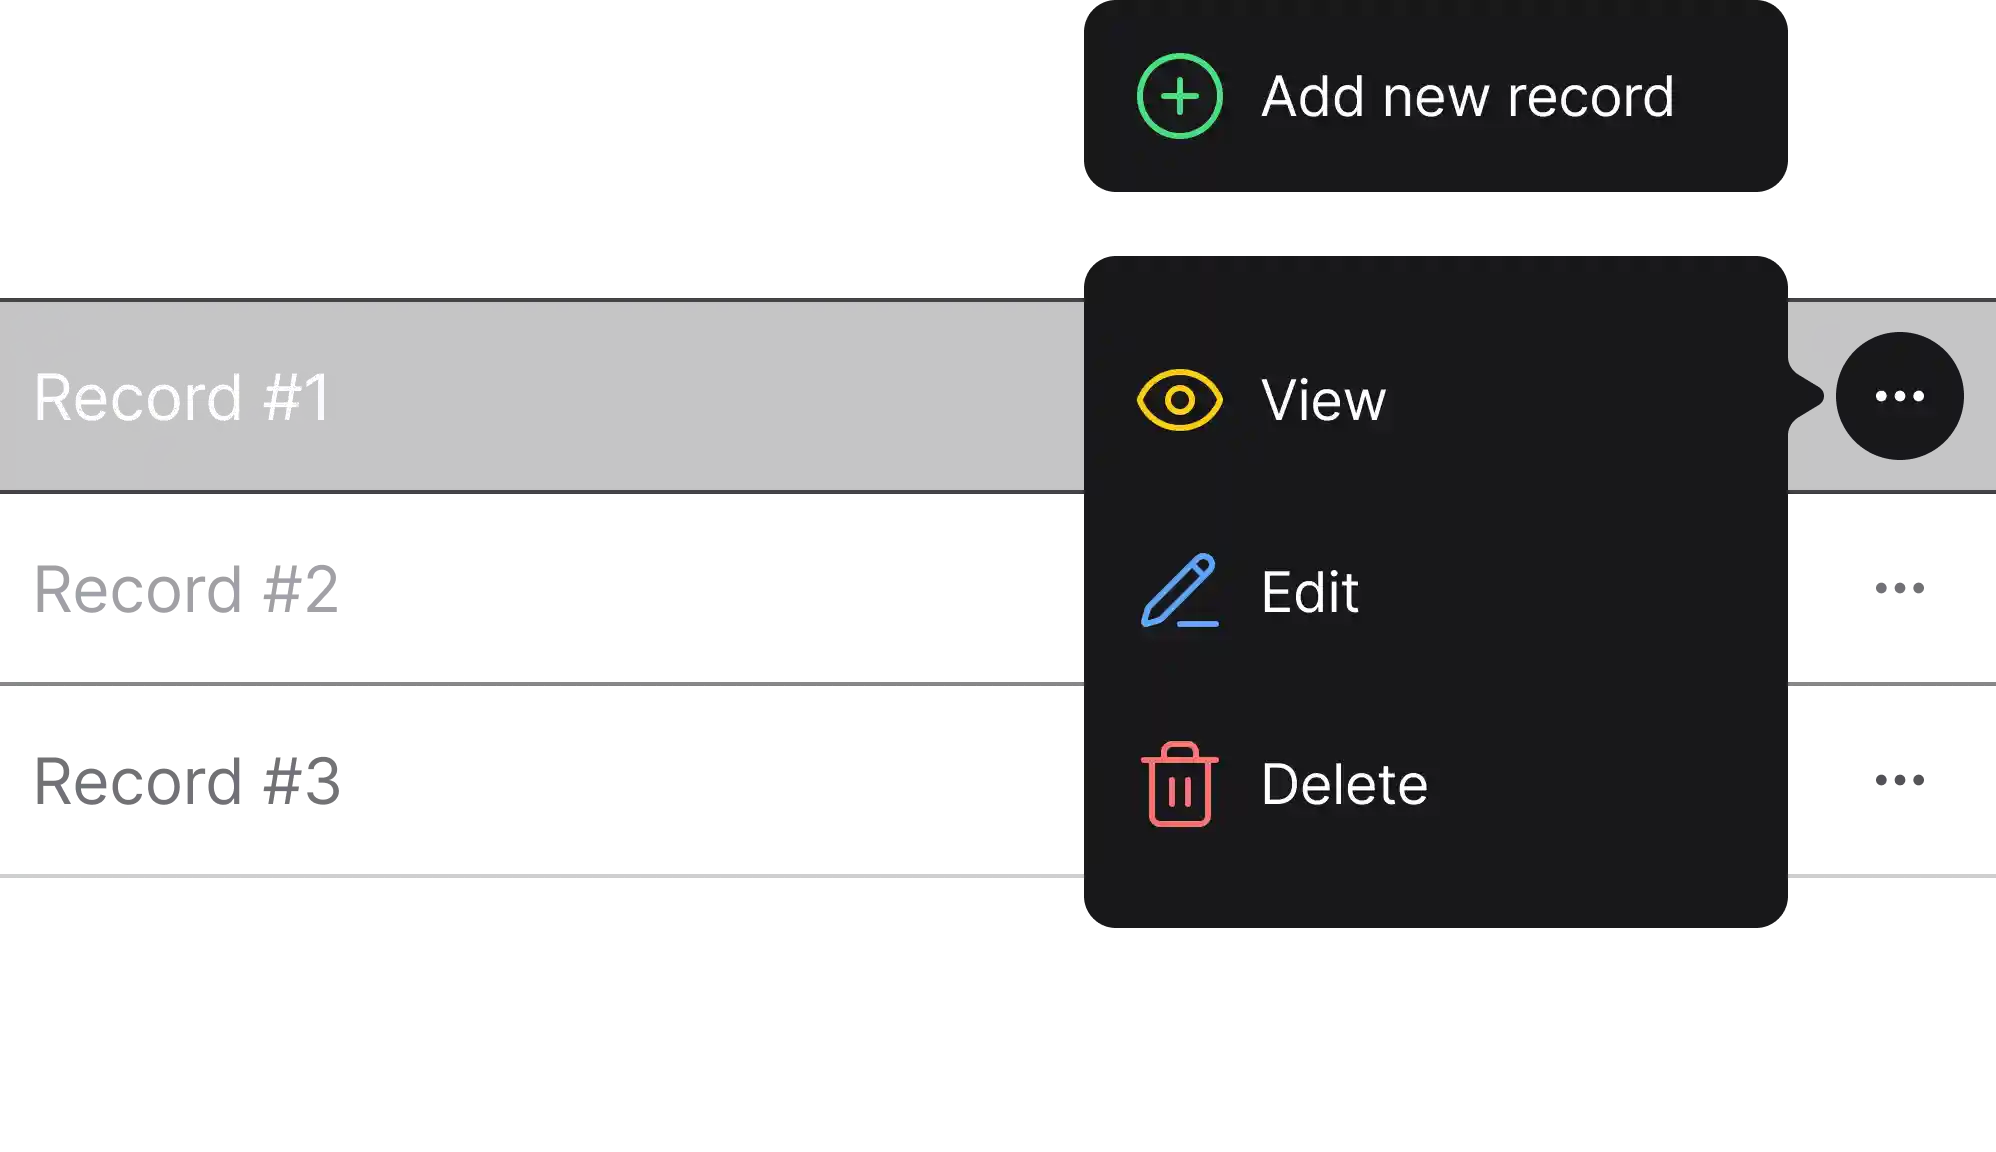1996x1152 pixels.
Task: Click the empty middle of Record #2 row
Action: [x=700, y=588]
